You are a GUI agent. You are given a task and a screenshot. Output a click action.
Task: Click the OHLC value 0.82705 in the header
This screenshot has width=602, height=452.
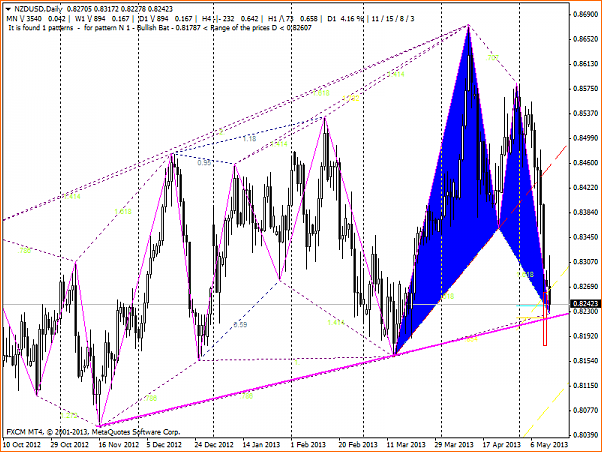click(79, 9)
